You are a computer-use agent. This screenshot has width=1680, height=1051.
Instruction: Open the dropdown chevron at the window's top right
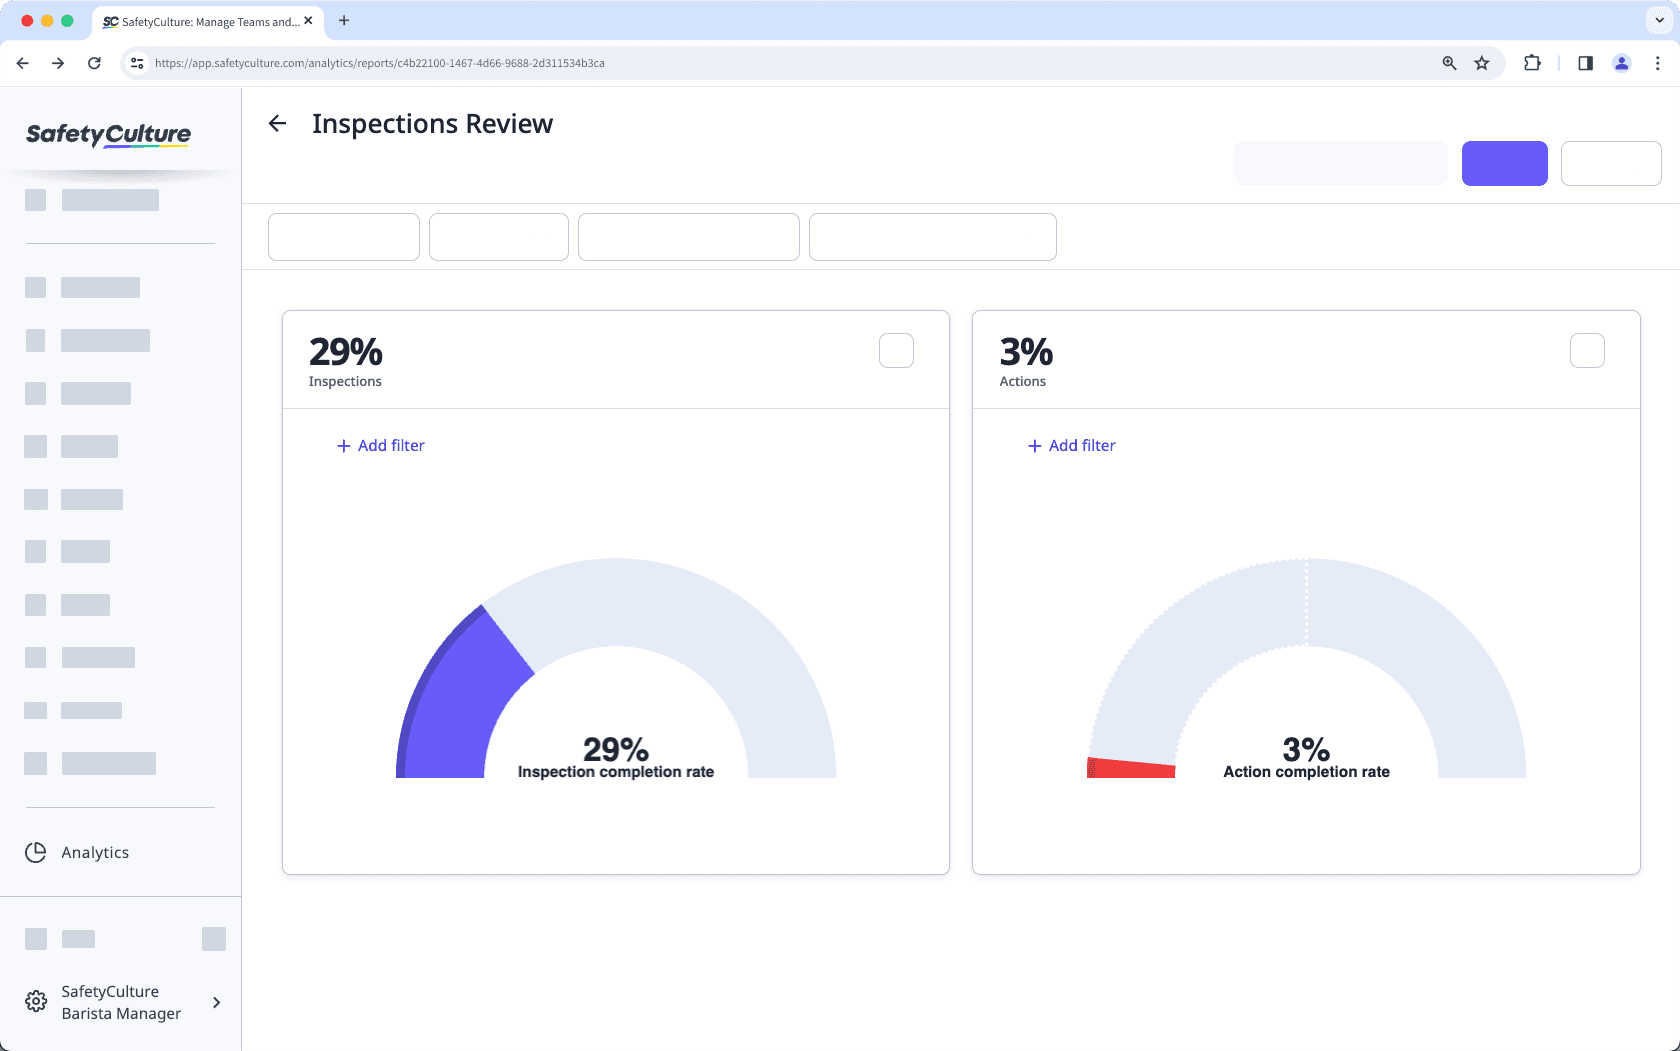[1657, 20]
